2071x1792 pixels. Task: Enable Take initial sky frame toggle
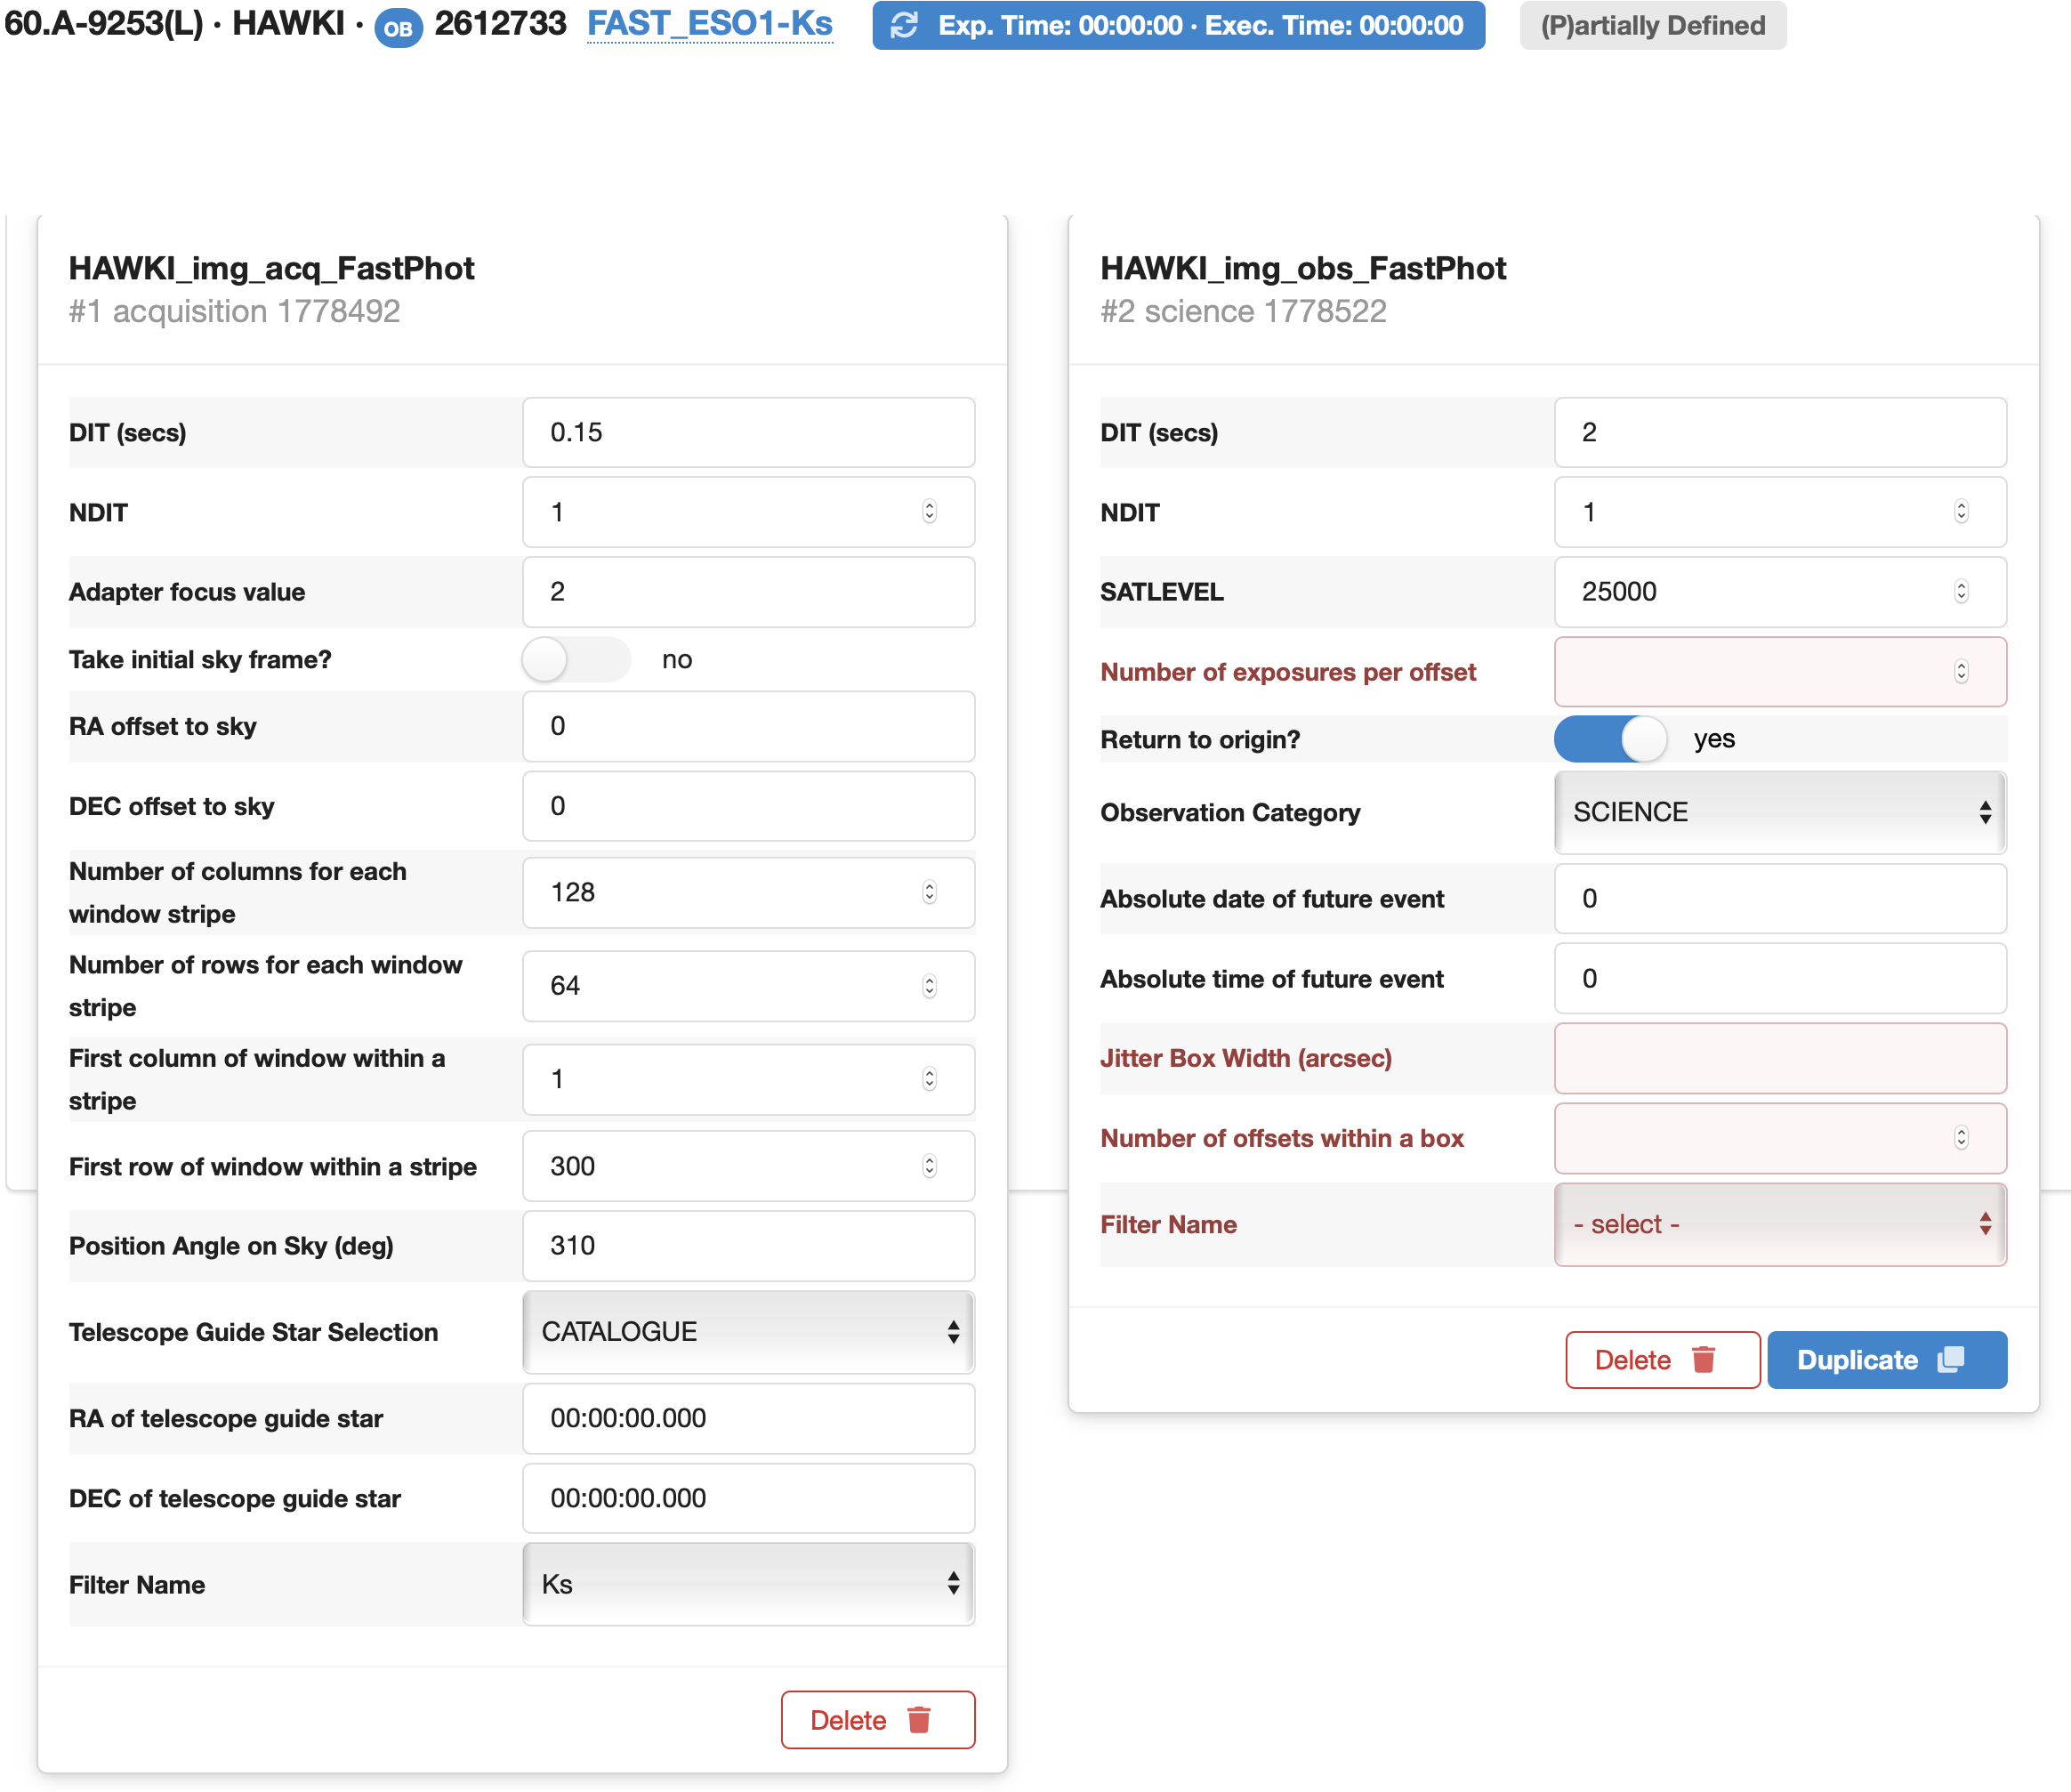(x=576, y=660)
